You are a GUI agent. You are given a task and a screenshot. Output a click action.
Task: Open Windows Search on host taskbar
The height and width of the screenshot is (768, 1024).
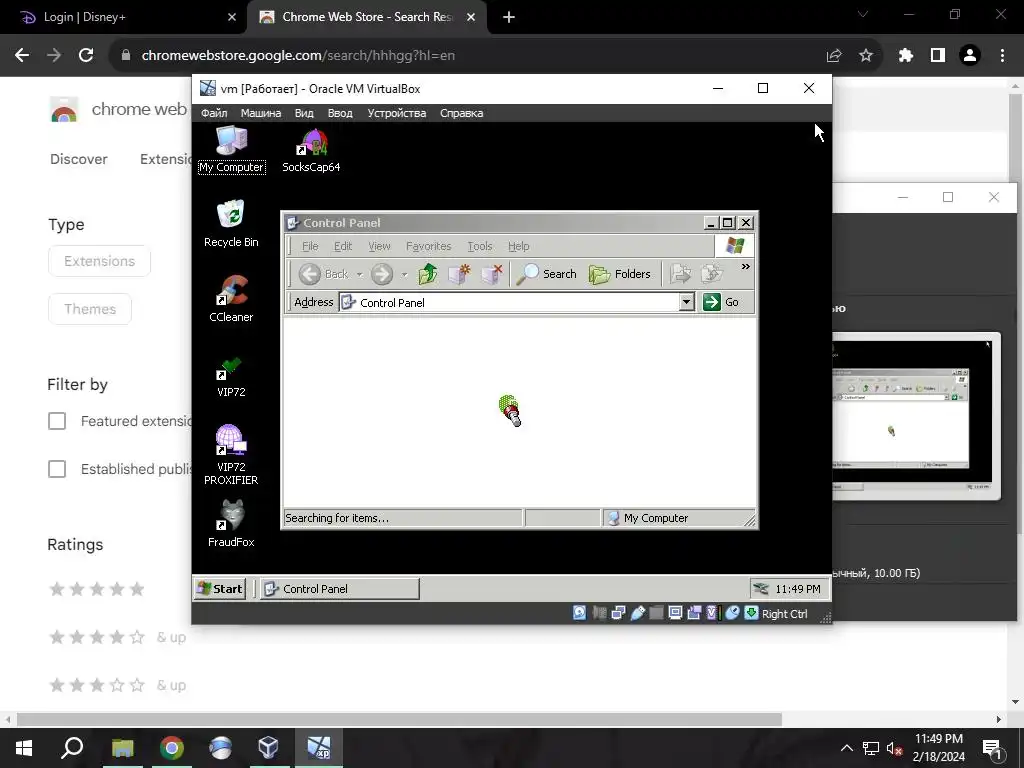point(72,748)
